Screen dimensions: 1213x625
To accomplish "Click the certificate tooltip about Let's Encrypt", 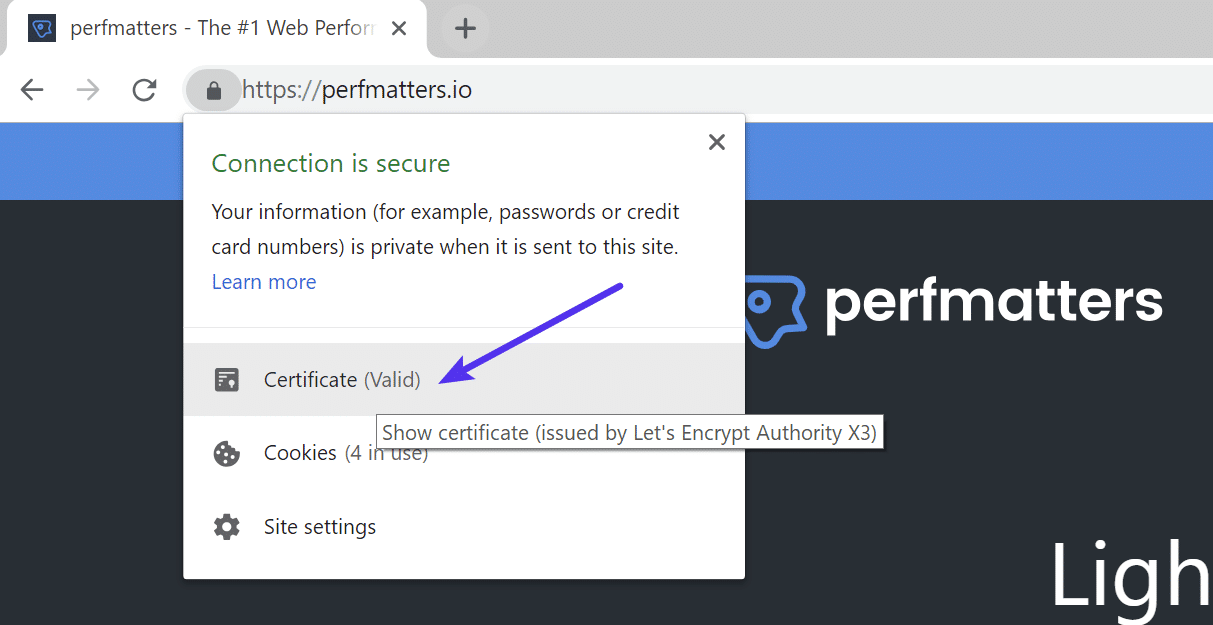I will click(x=630, y=431).
